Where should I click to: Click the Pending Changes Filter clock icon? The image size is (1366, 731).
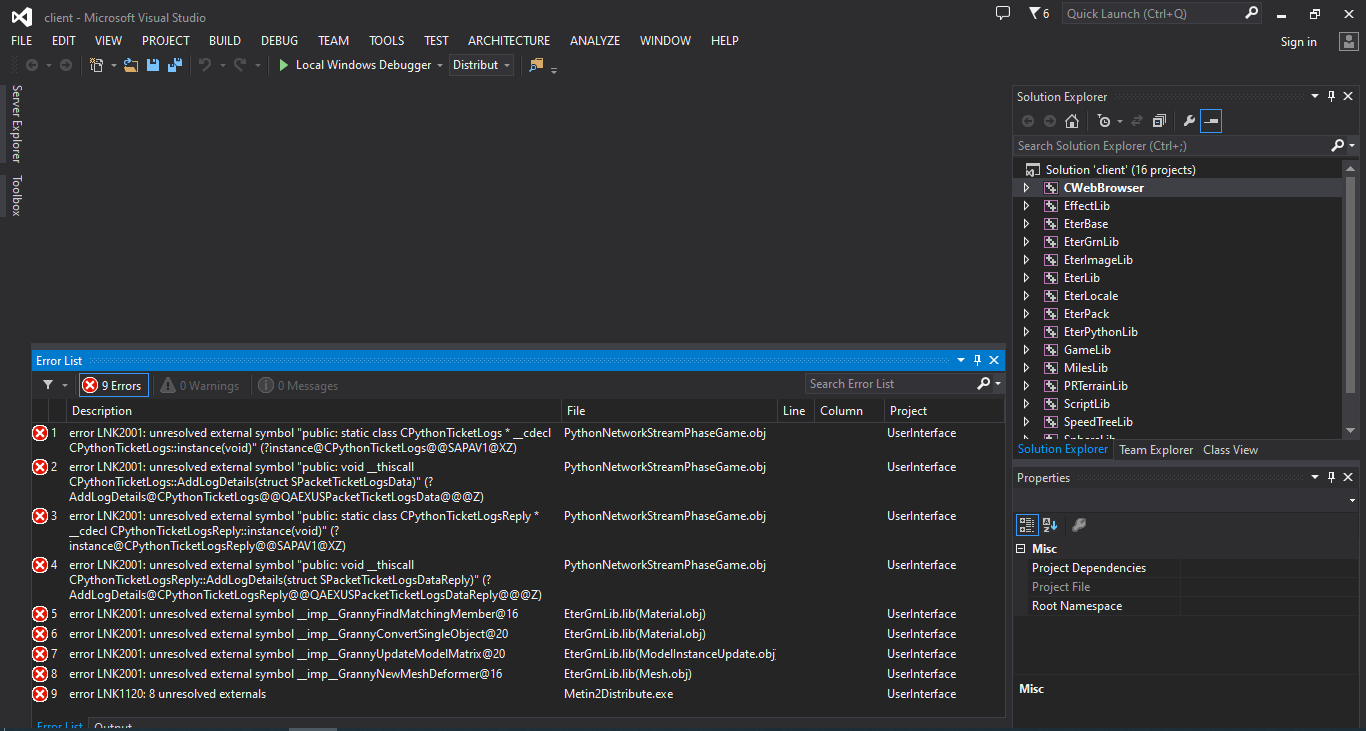click(1104, 121)
